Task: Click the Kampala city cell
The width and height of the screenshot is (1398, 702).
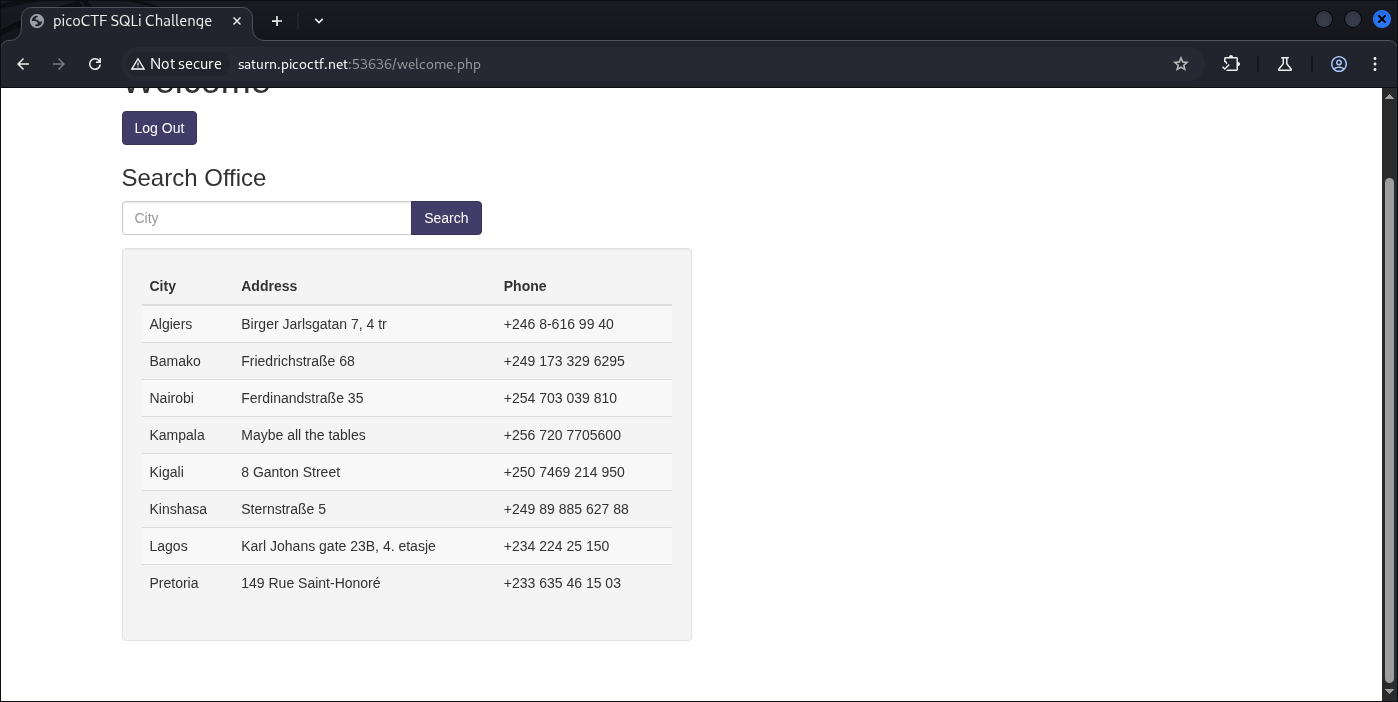Action: (177, 435)
